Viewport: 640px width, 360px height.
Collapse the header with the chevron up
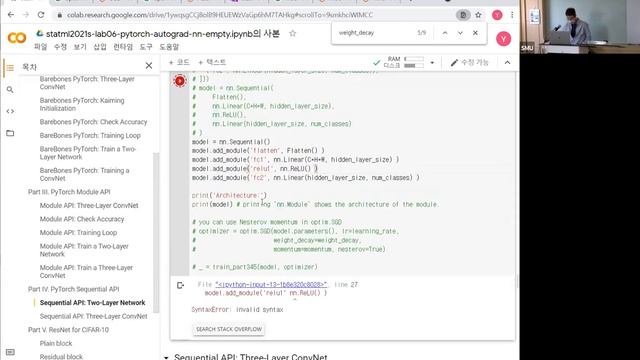click(x=507, y=62)
